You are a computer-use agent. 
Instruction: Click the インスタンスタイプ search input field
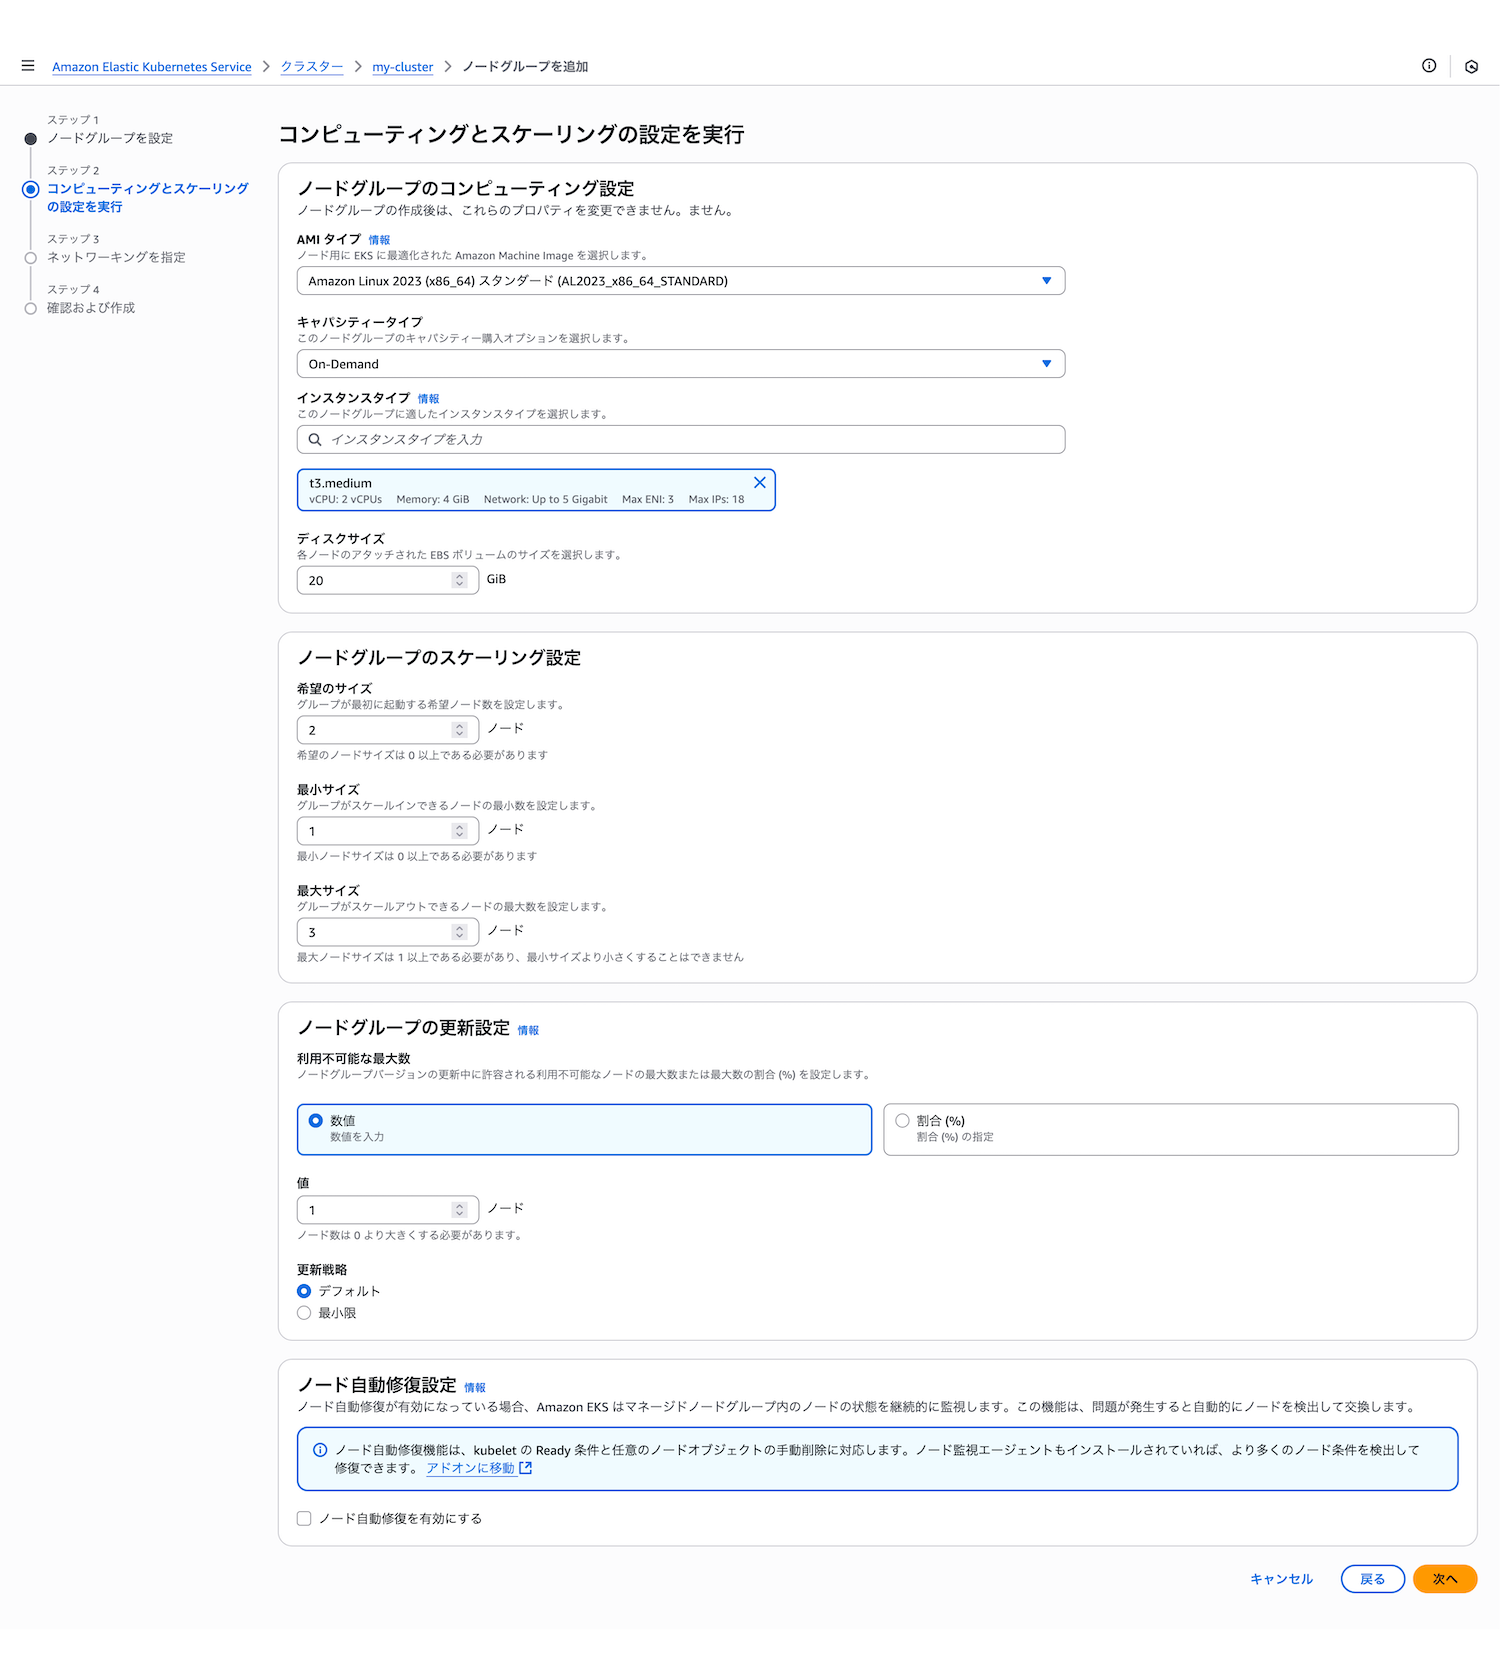690,440
